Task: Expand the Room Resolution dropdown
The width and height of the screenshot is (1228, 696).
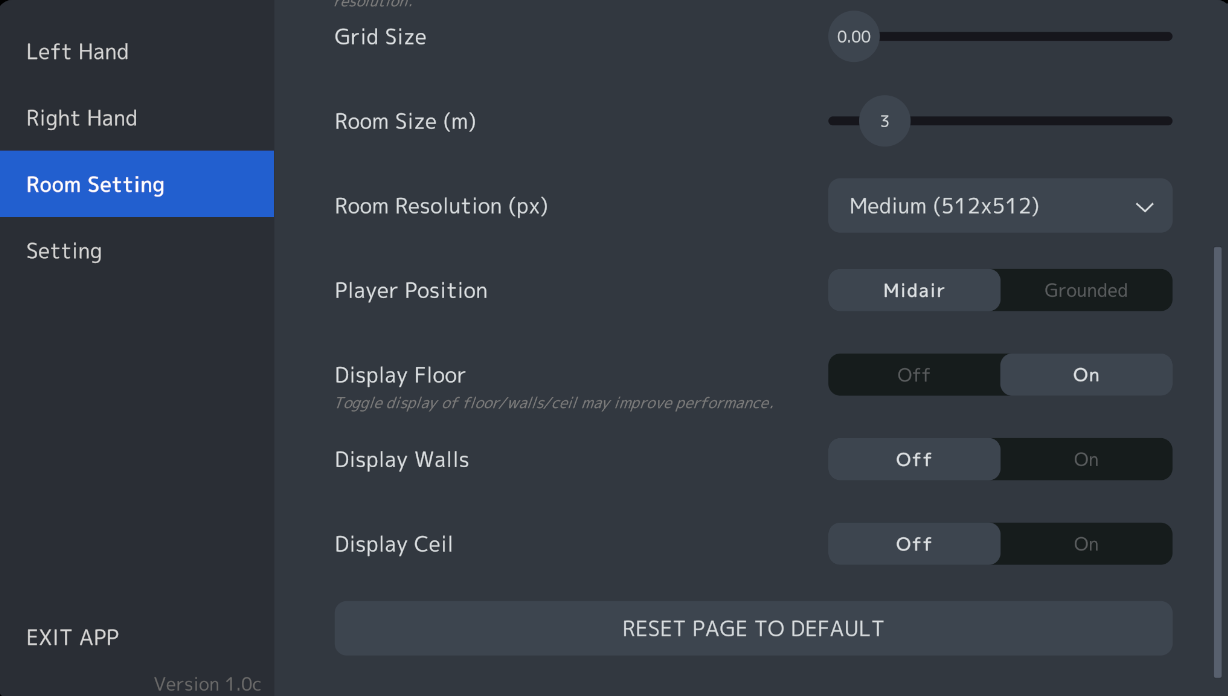Action: tap(1000, 206)
